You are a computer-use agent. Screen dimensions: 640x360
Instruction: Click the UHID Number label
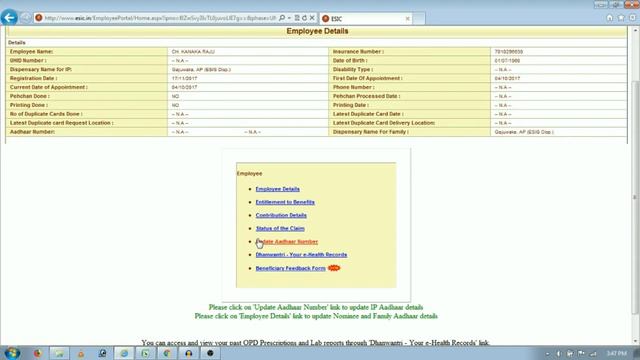(x=28, y=60)
